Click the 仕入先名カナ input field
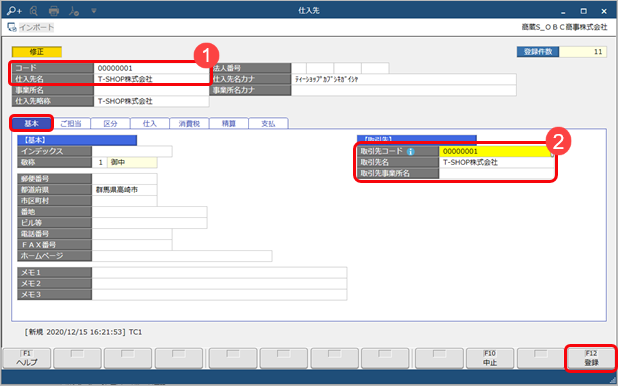This screenshot has width=618, height=386. (x=404, y=79)
